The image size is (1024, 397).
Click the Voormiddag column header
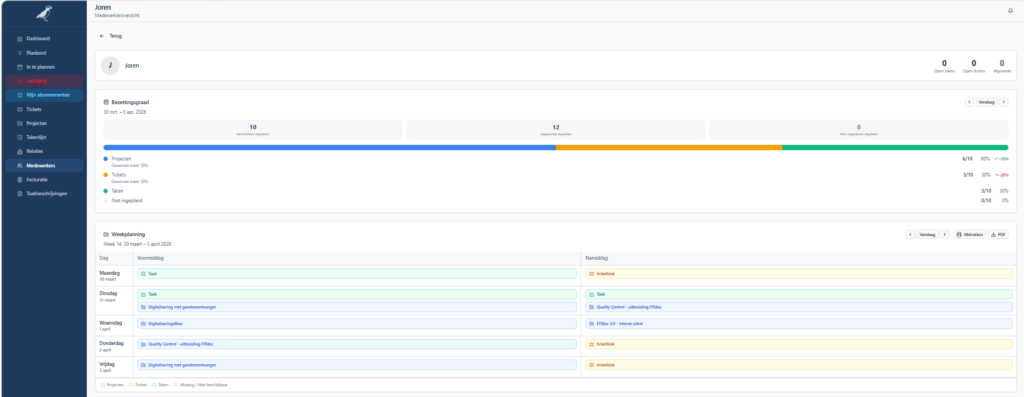[x=357, y=259]
